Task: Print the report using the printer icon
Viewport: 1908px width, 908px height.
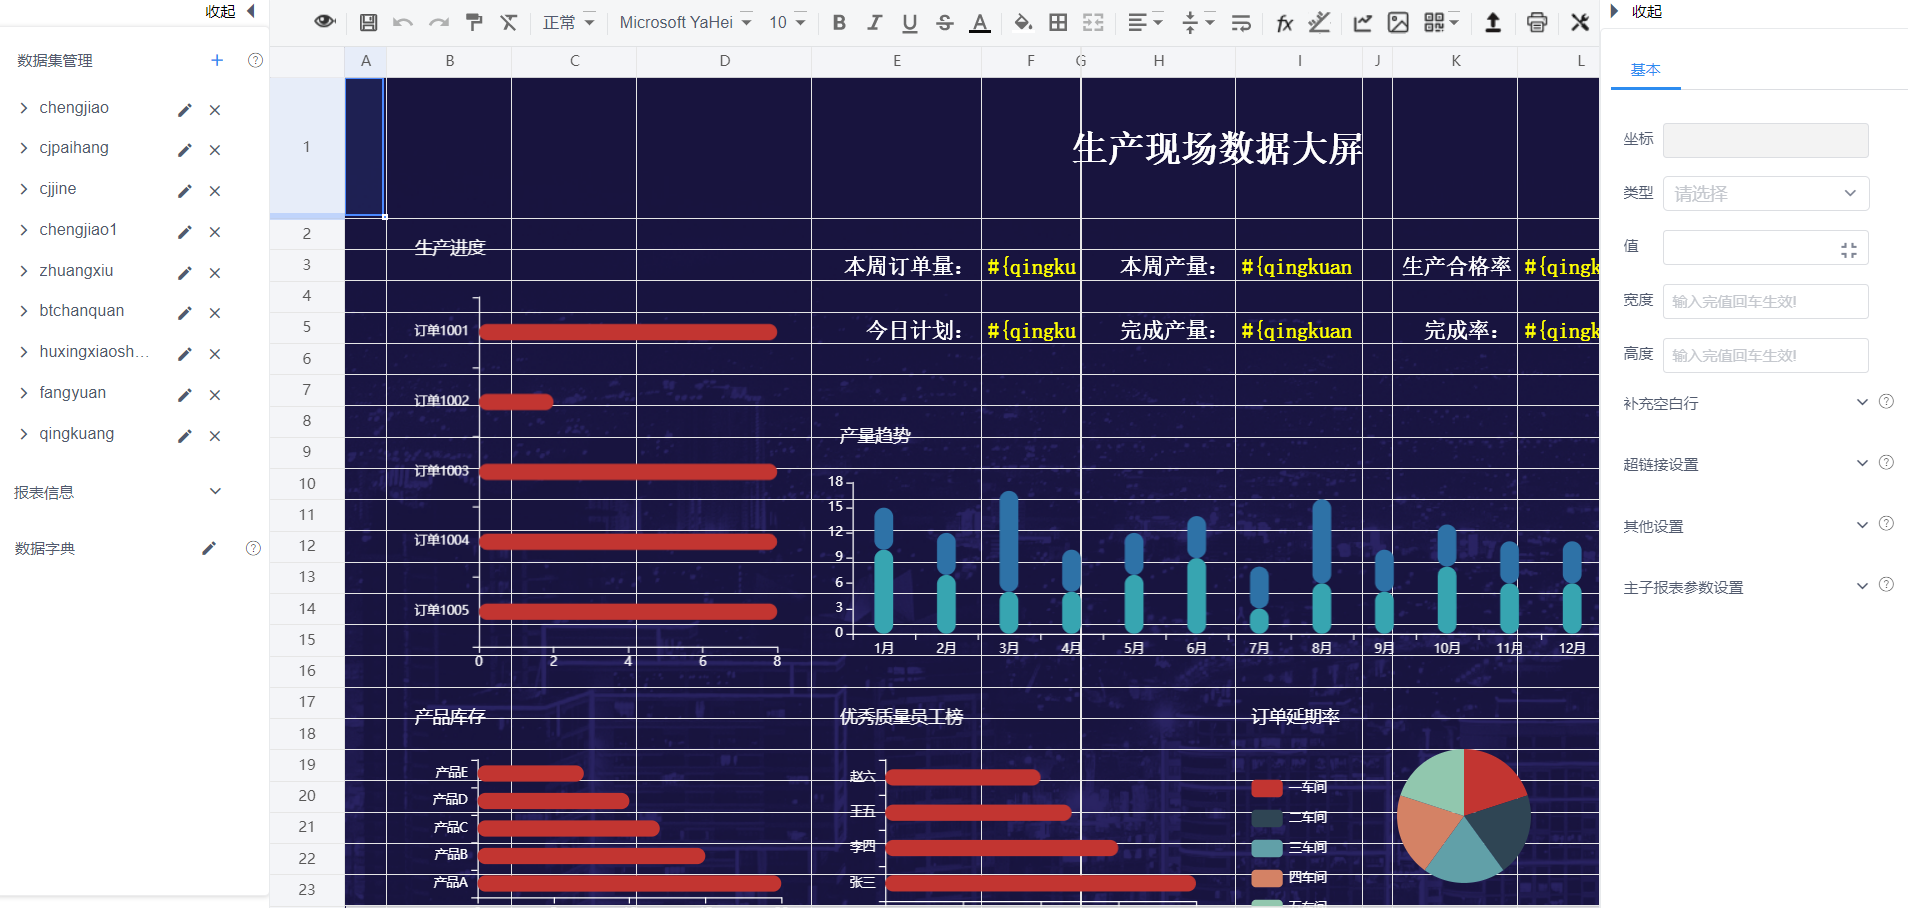Action: click(x=1537, y=22)
